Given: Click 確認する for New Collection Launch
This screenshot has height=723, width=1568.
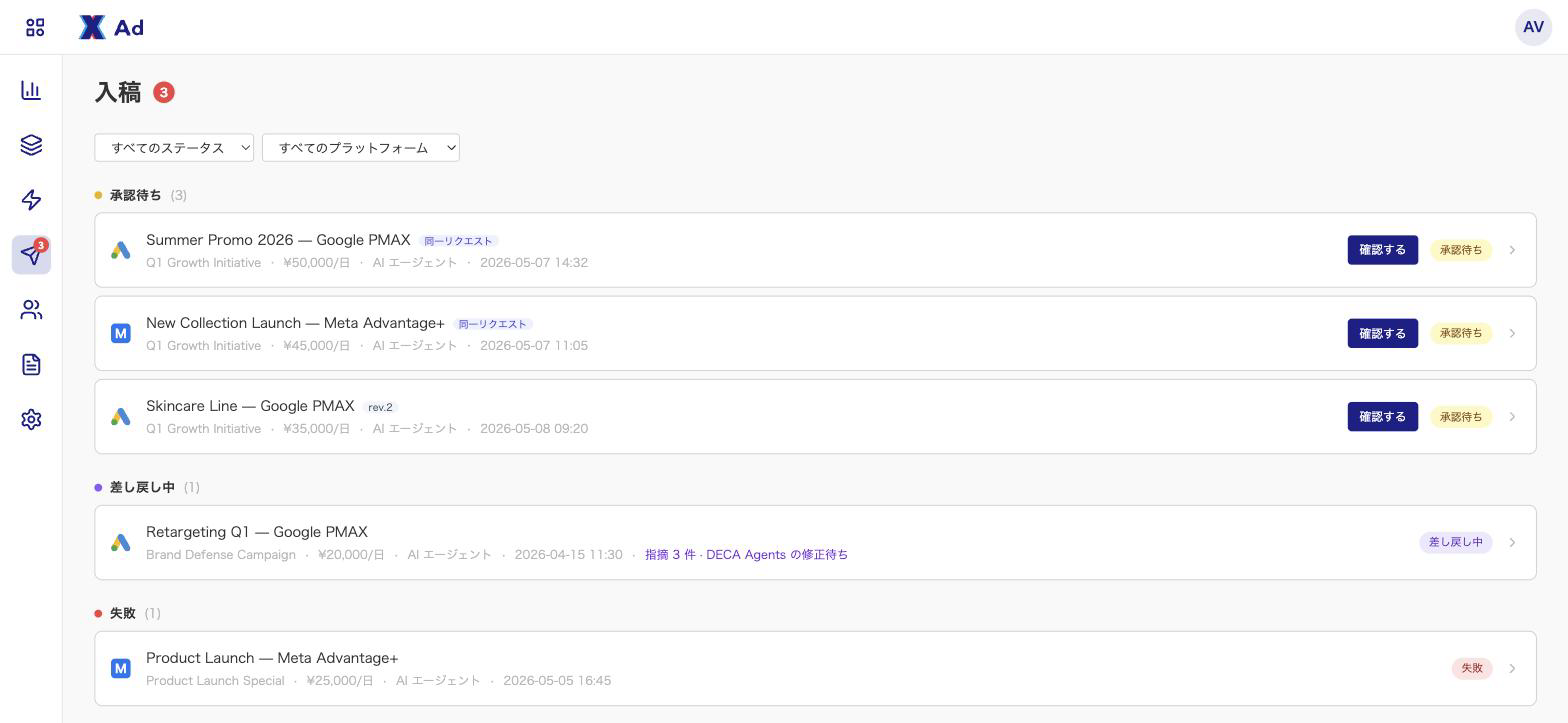Looking at the screenshot, I should (1382, 333).
